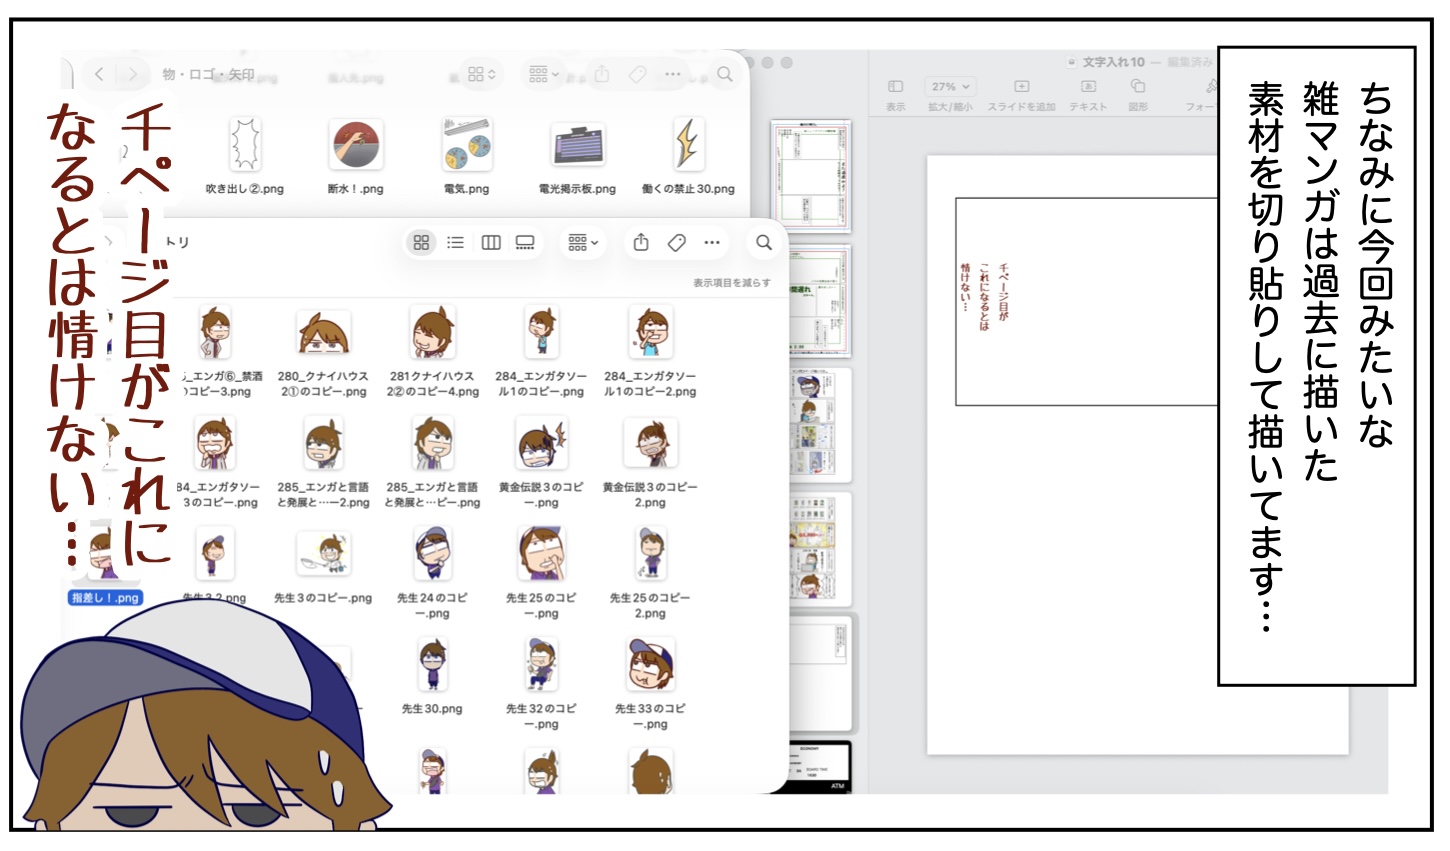
Task: Open search in the front Finder window
Action: click(764, 242)
